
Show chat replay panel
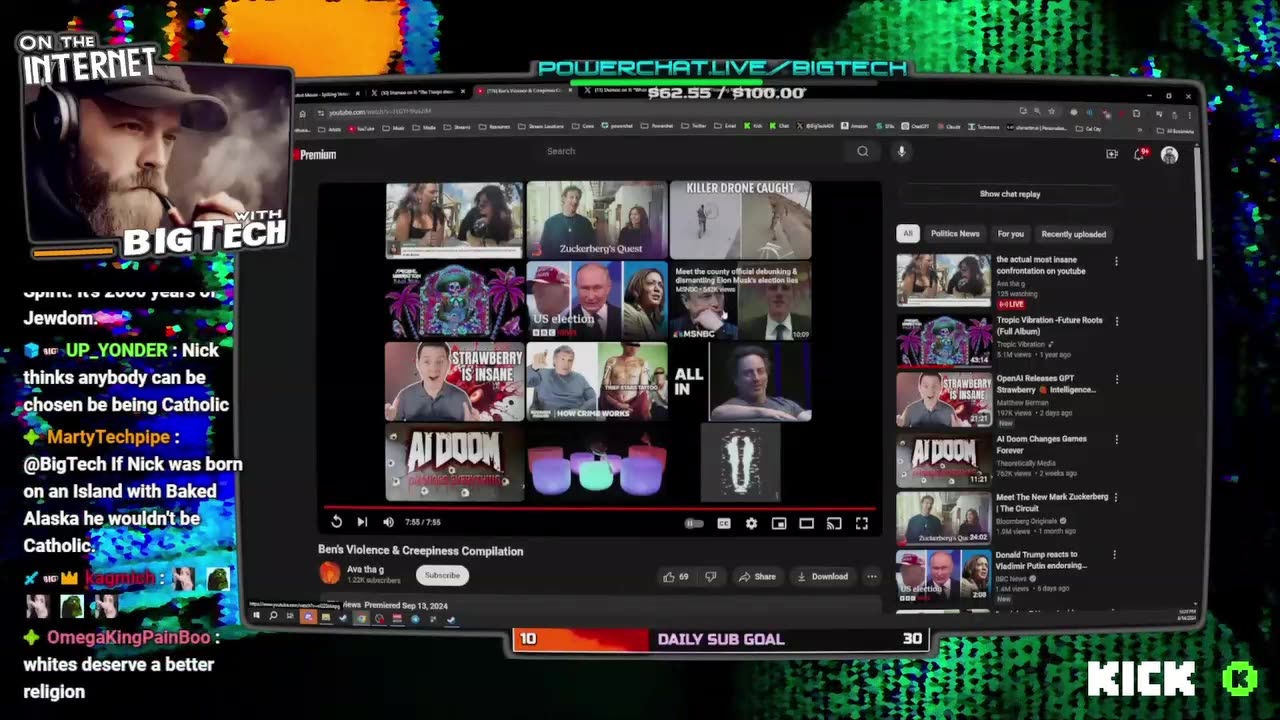click(x=1010, y=194)
